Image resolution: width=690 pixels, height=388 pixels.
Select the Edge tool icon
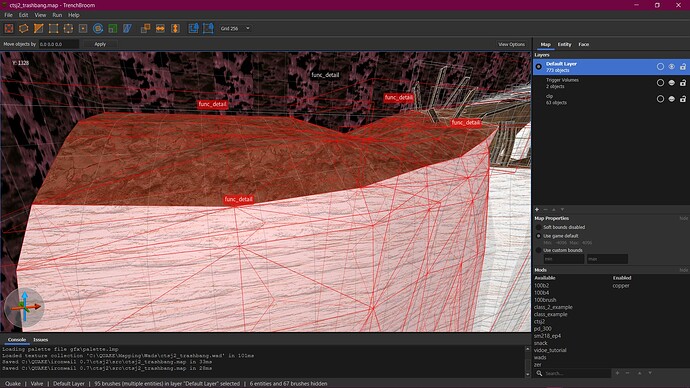click(68, 29)
